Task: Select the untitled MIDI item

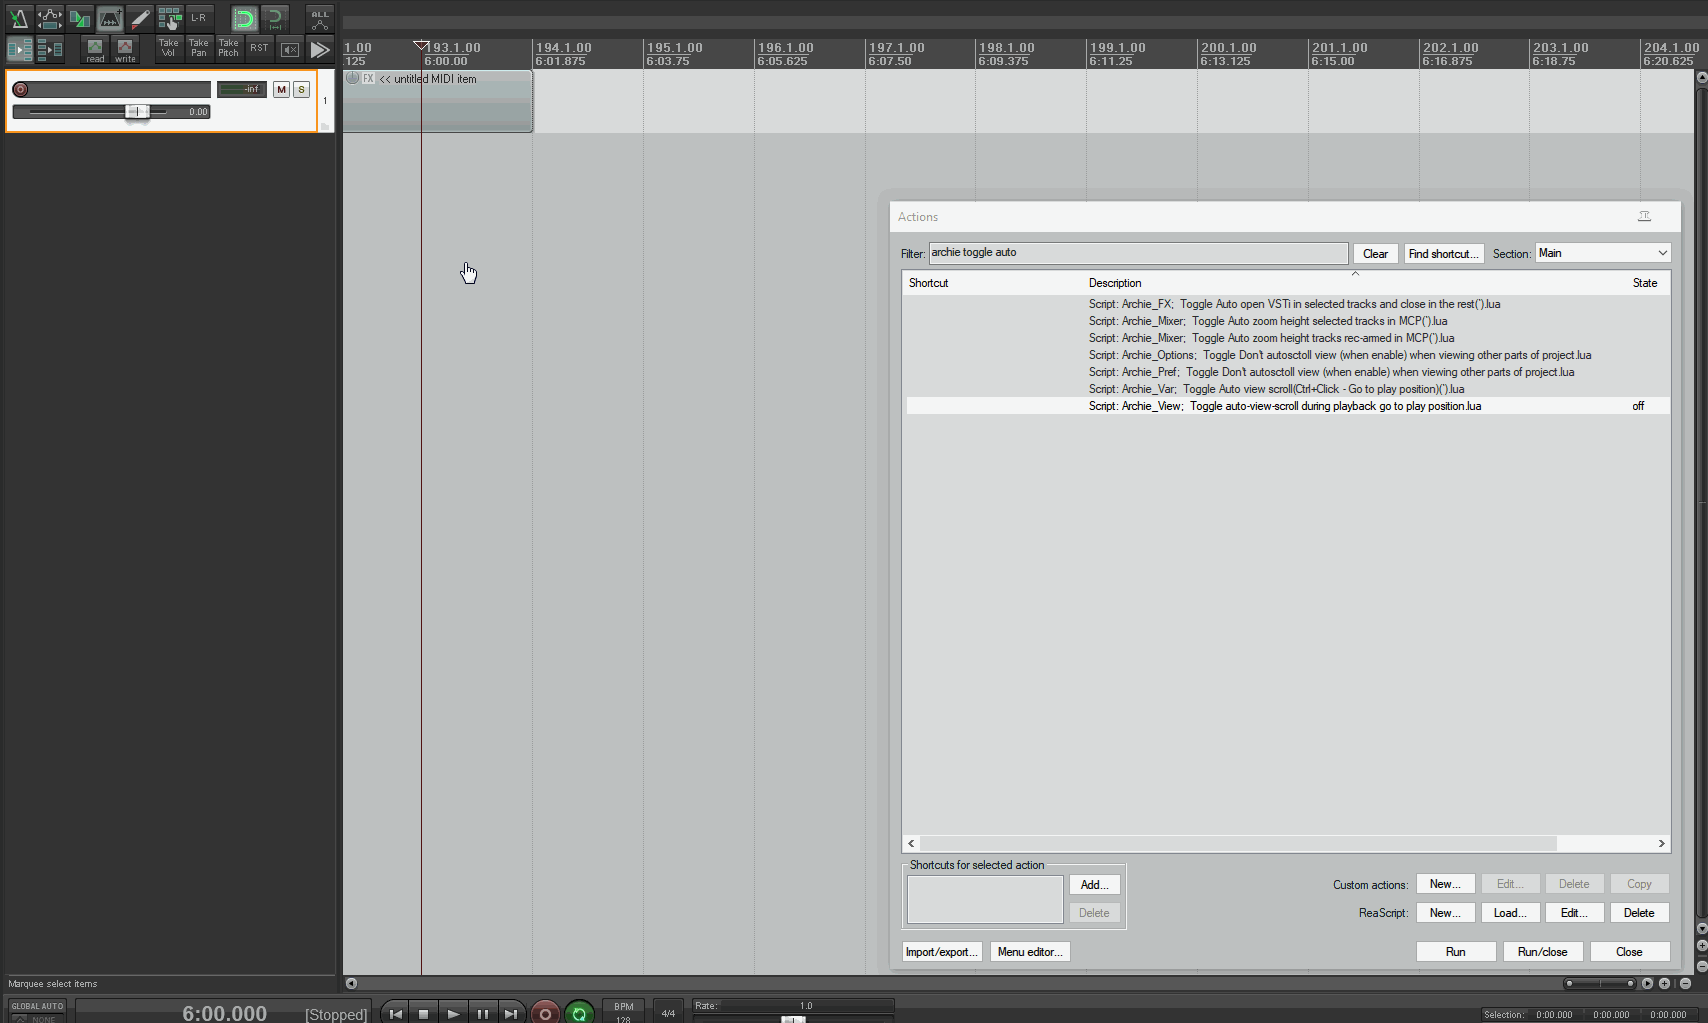Action: coord(438,101)
